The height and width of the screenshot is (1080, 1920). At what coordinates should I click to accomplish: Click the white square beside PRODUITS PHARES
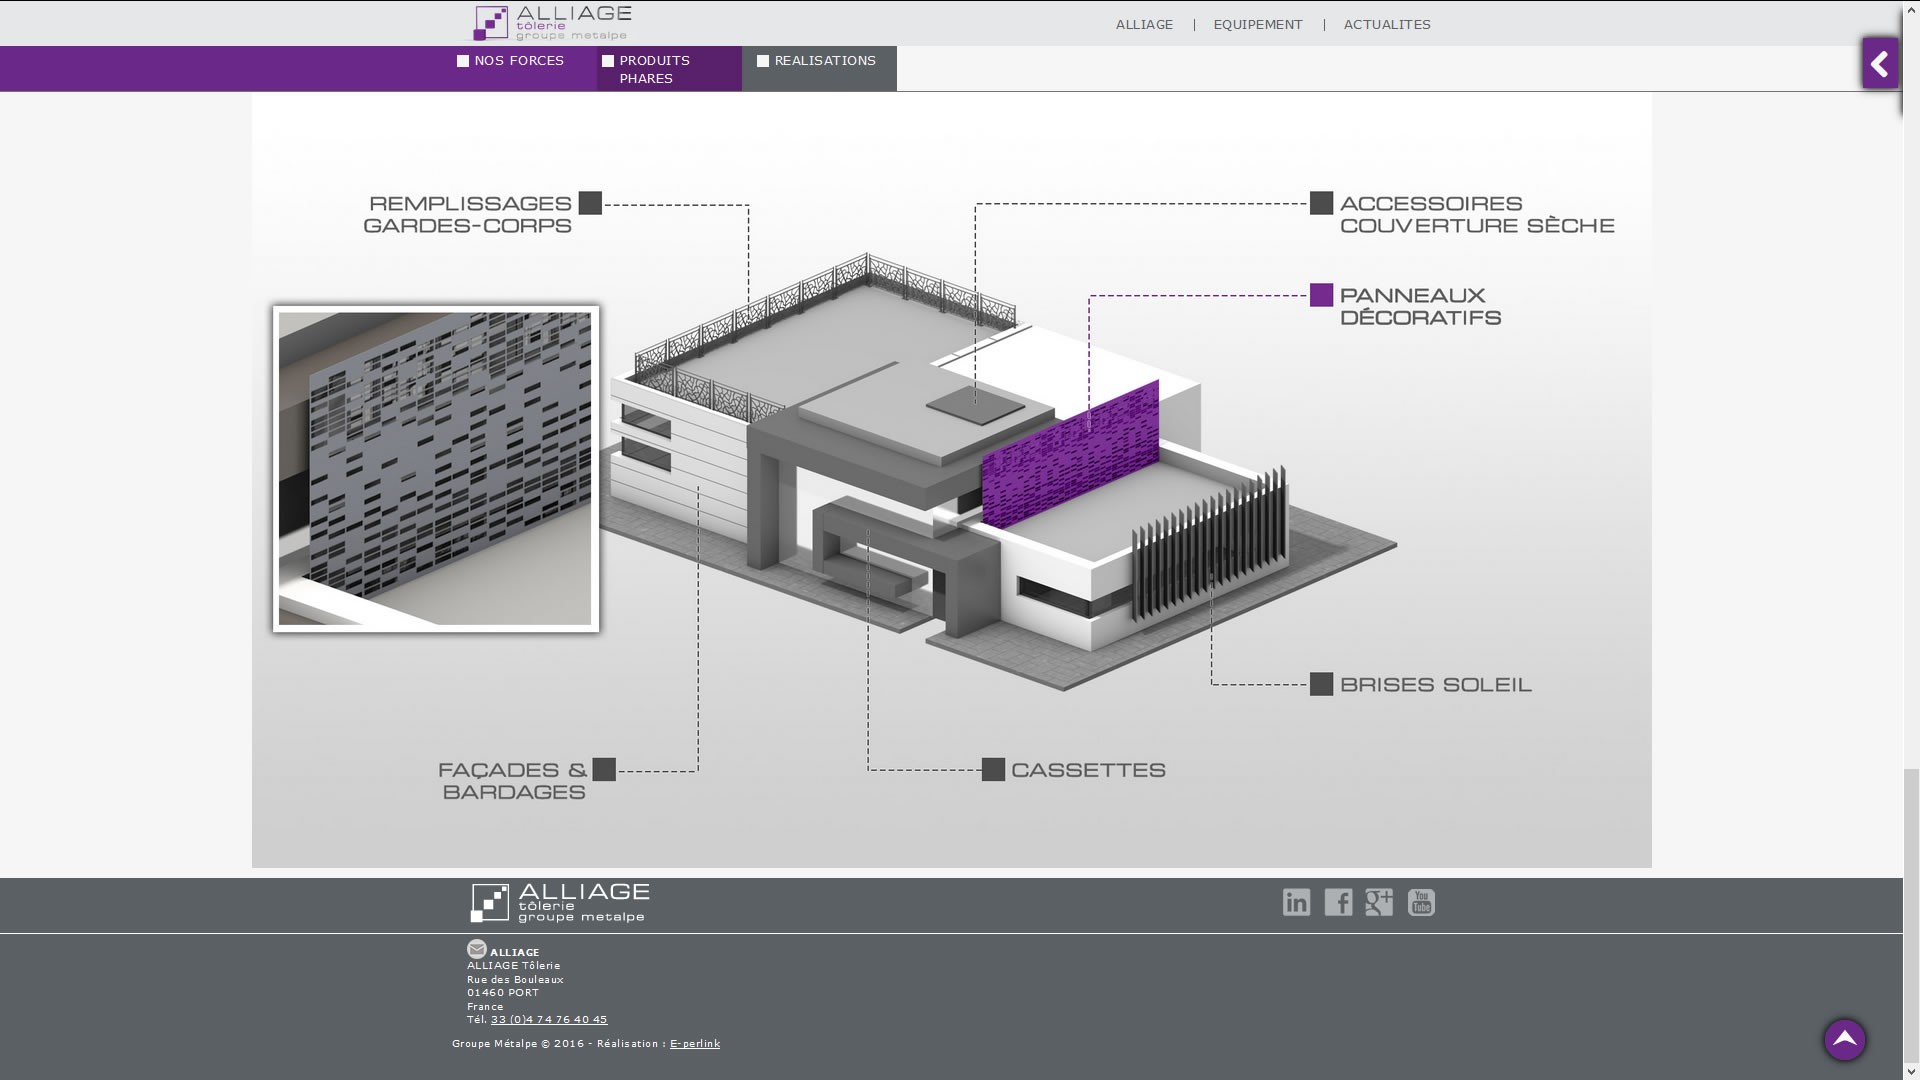click(608, 61)
